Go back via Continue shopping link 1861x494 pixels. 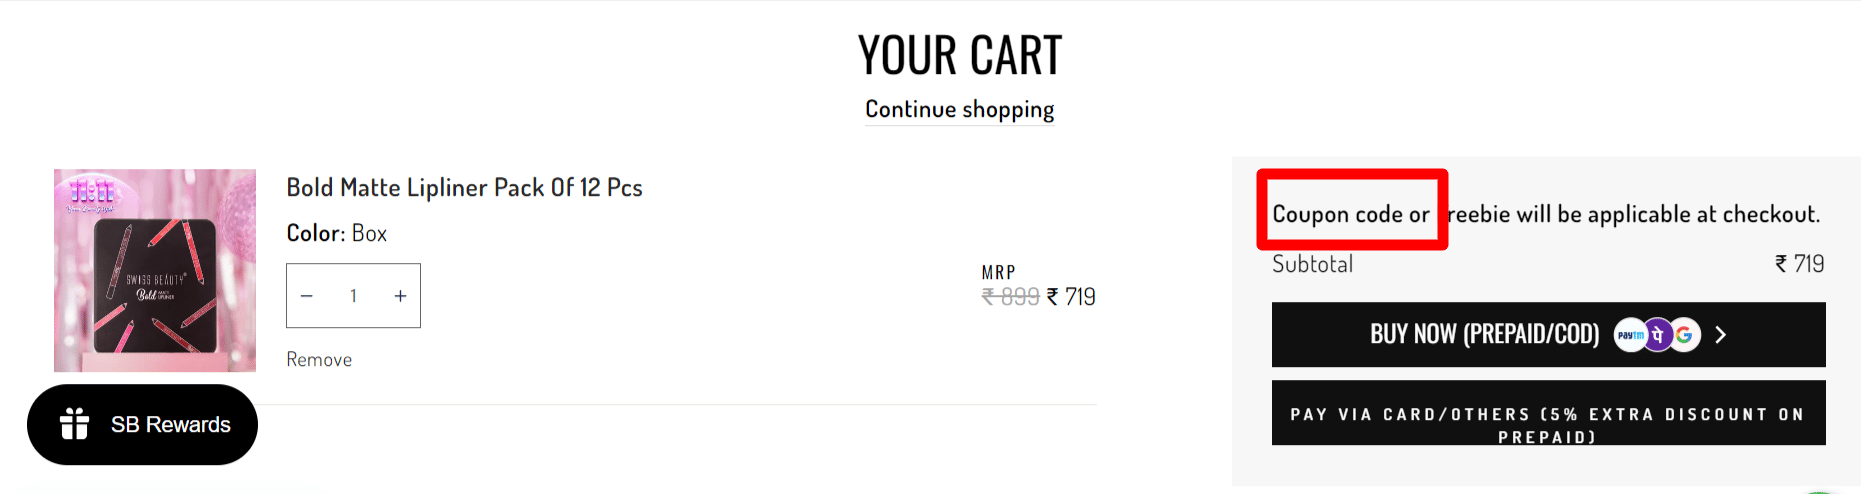[959, 109]
